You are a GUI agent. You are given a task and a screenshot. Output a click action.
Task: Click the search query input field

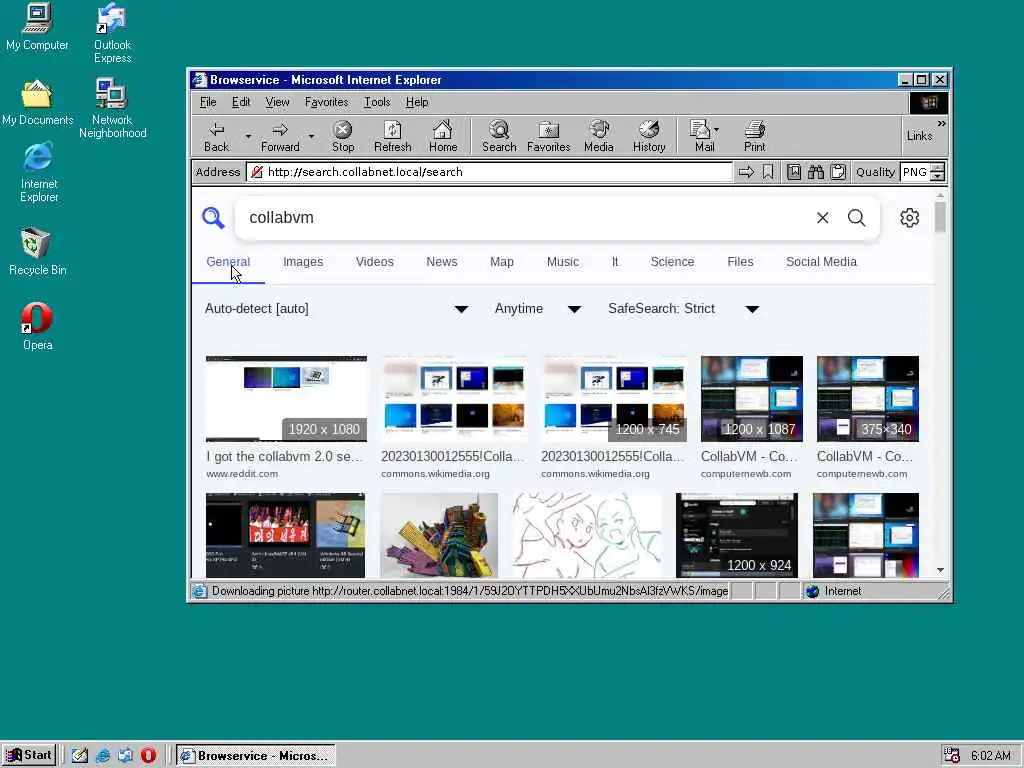click(526, 217)
